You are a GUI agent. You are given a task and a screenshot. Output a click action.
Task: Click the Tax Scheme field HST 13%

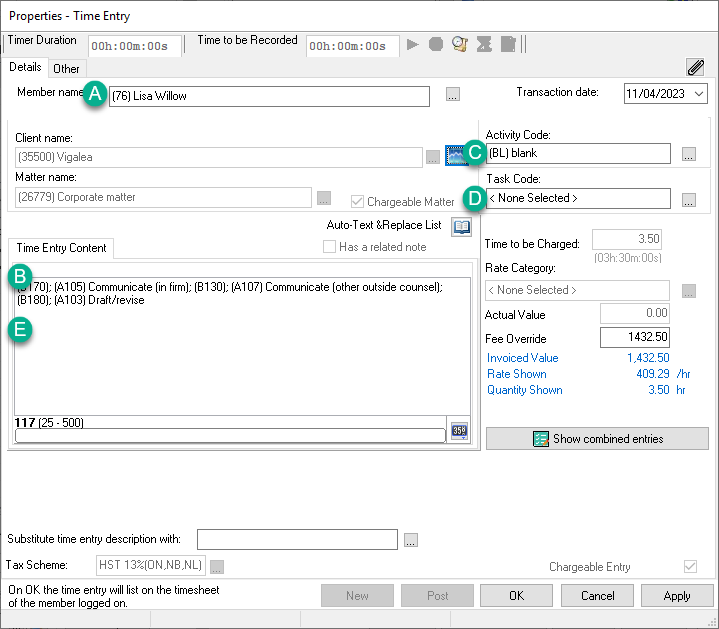(x=151, y=565)
